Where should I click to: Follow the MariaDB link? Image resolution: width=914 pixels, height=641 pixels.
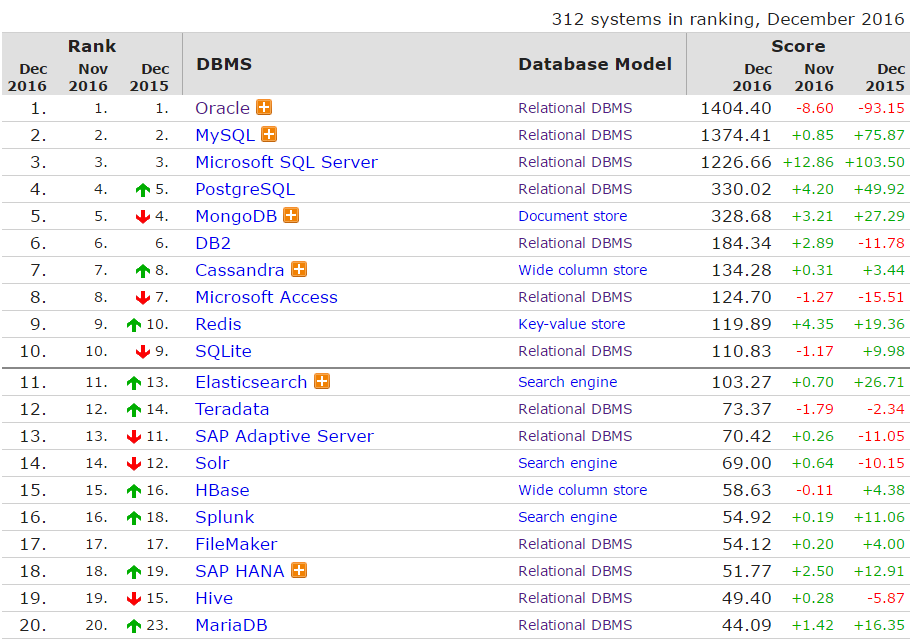(231, 625)
